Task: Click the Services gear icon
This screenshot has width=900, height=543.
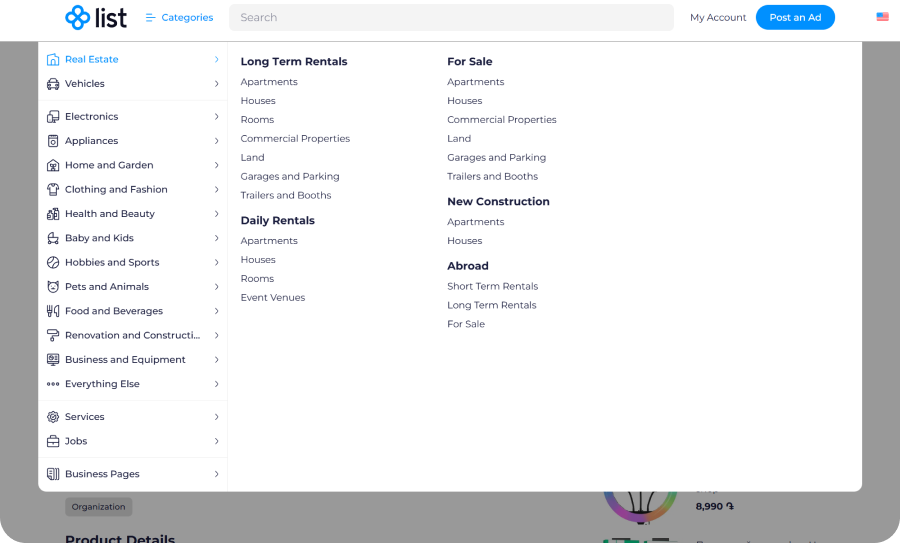Action: (x=53, y=417)
